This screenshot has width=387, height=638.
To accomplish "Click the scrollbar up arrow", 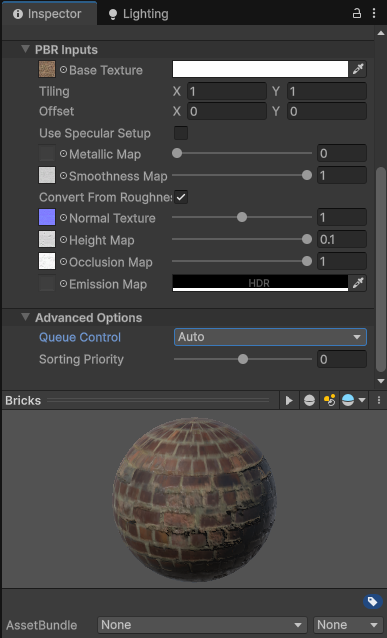I will 381,33.
